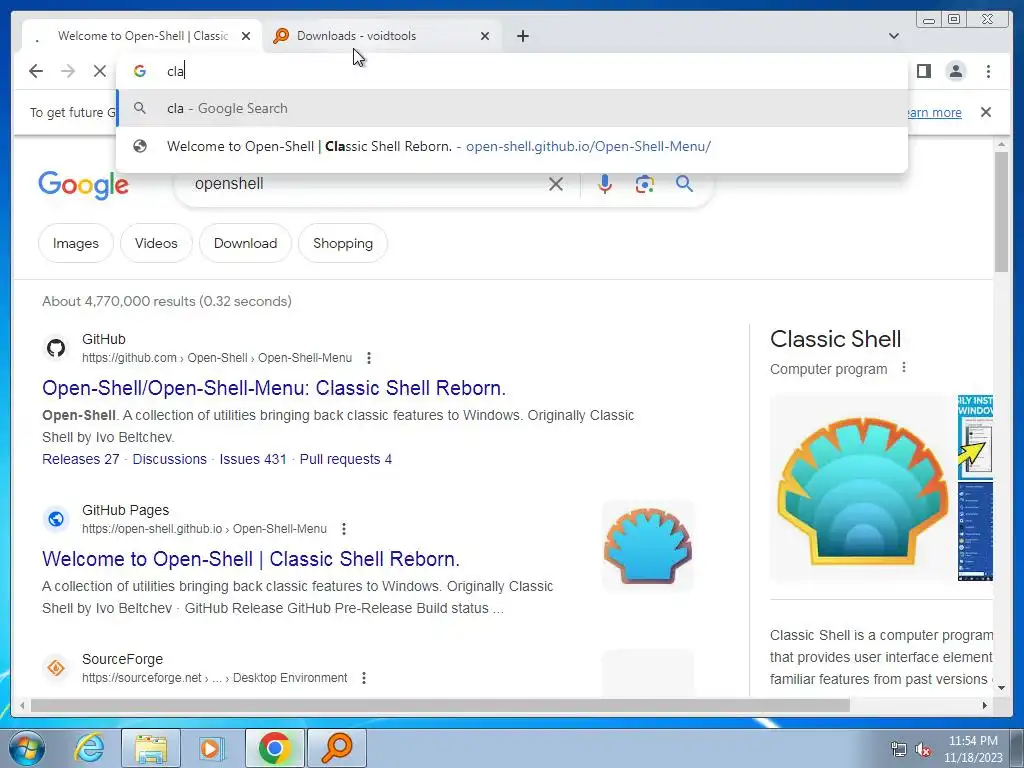Filter results by Images
This screenshot has height=768, width=1024.
coord(76,243)
